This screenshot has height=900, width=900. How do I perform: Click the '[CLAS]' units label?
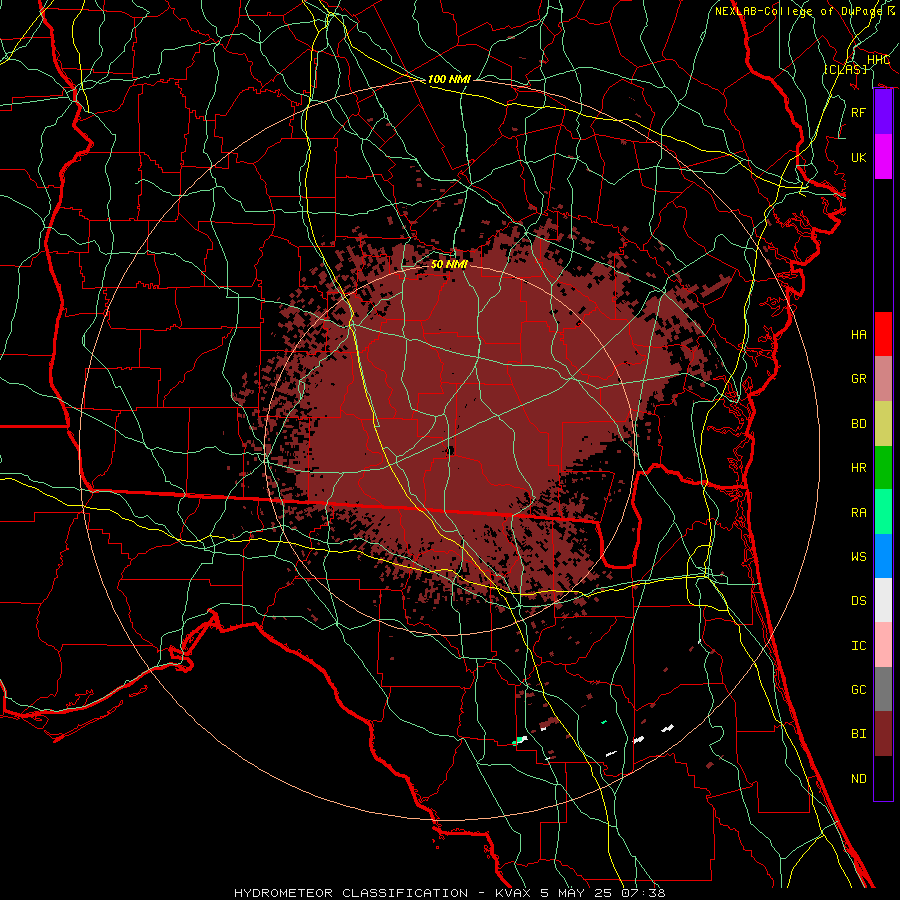pos(845,69)
